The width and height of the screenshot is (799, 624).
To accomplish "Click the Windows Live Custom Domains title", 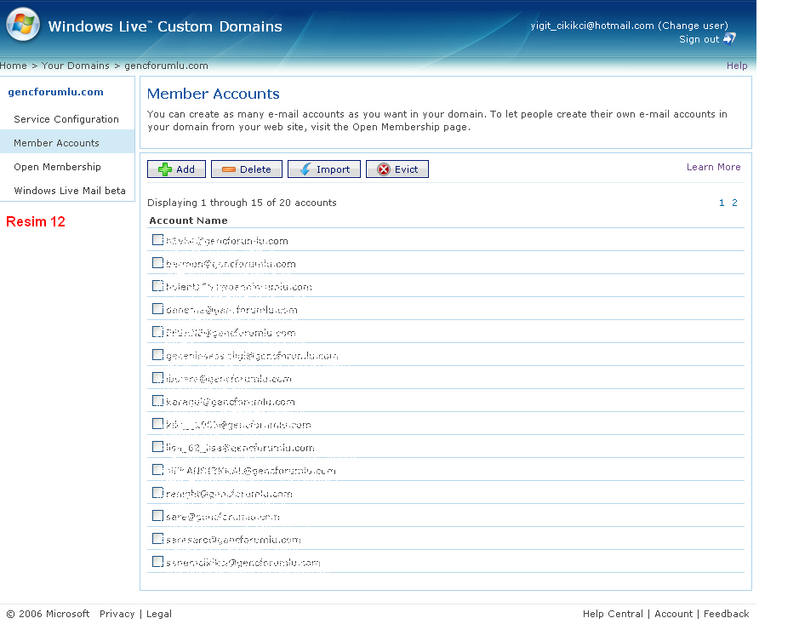I will tap(165, 26).
